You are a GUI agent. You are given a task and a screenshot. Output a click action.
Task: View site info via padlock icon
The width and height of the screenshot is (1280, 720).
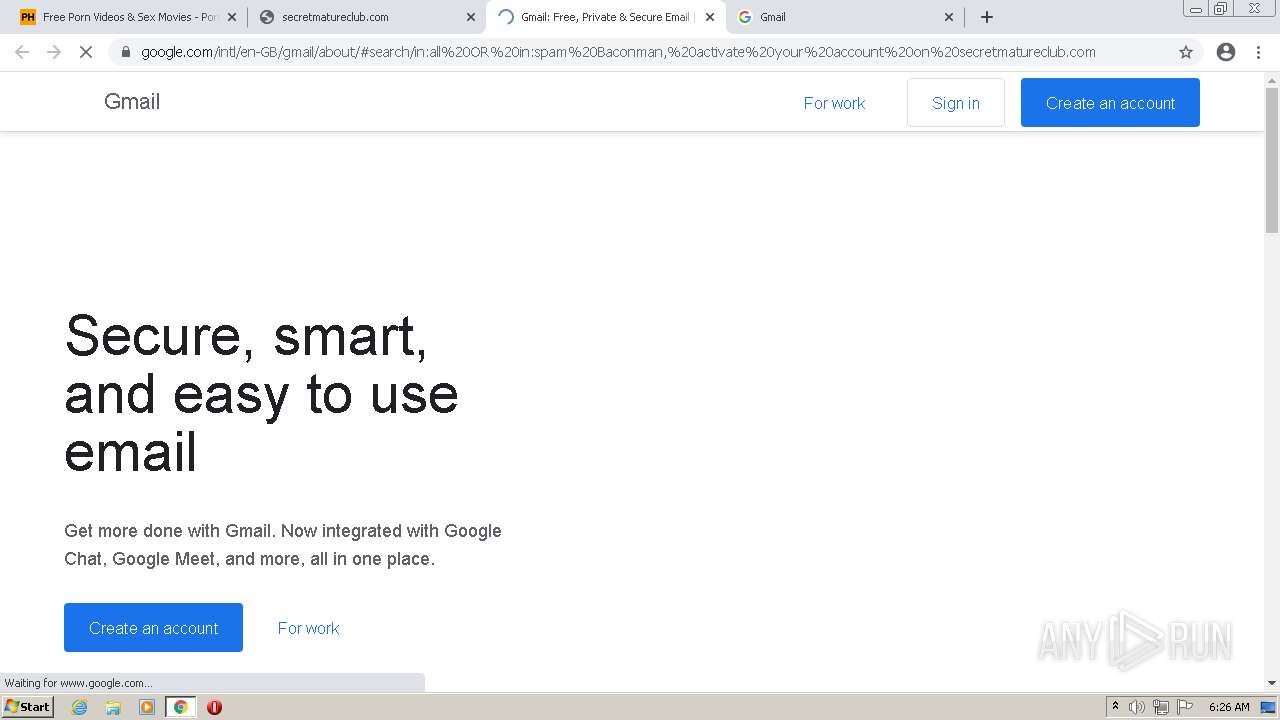point(125,52)
